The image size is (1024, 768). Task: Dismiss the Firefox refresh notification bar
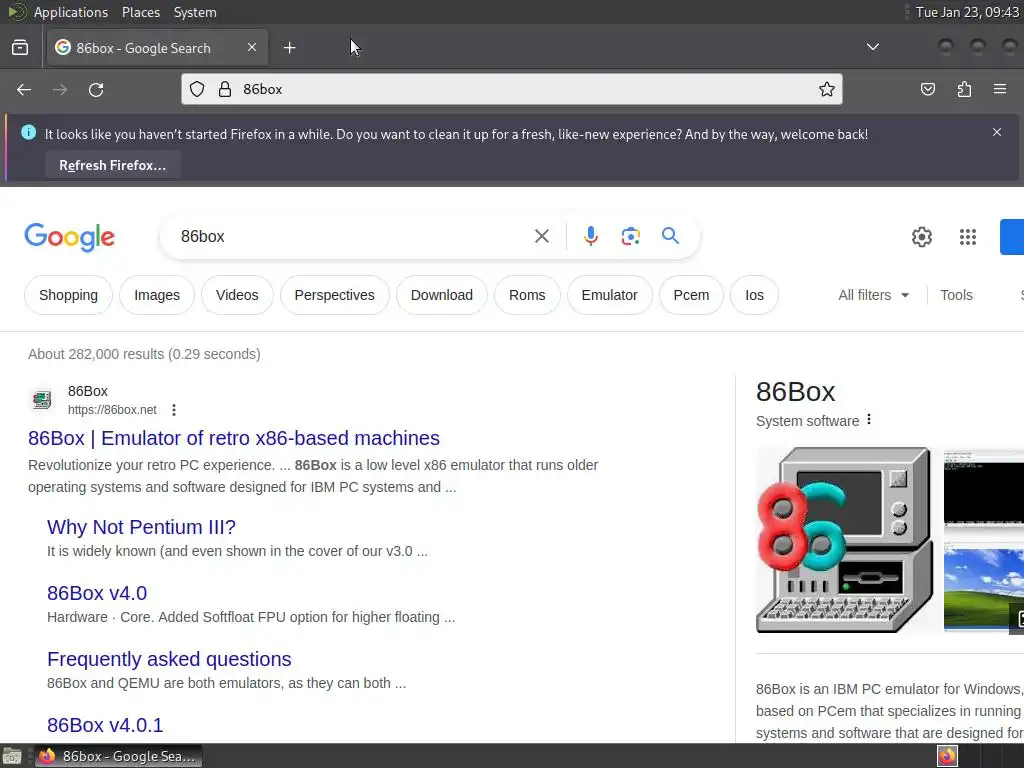[x=997, y=133]
